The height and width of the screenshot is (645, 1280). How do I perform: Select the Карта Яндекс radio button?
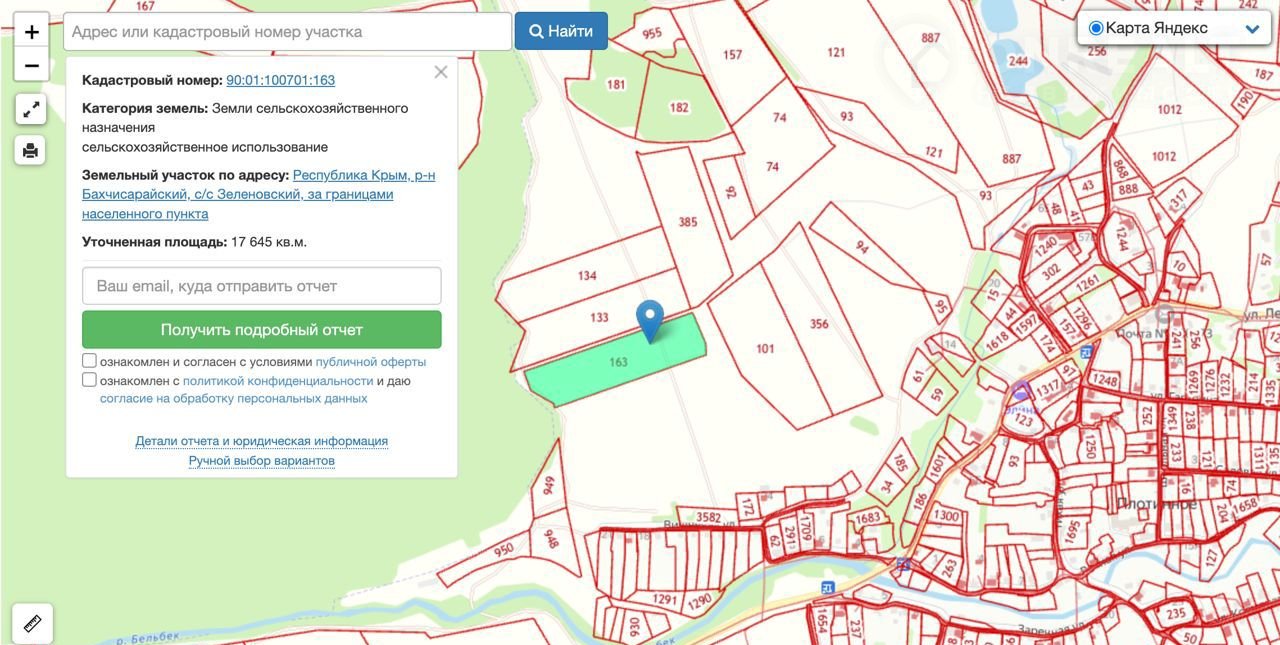click(1096, 28)
